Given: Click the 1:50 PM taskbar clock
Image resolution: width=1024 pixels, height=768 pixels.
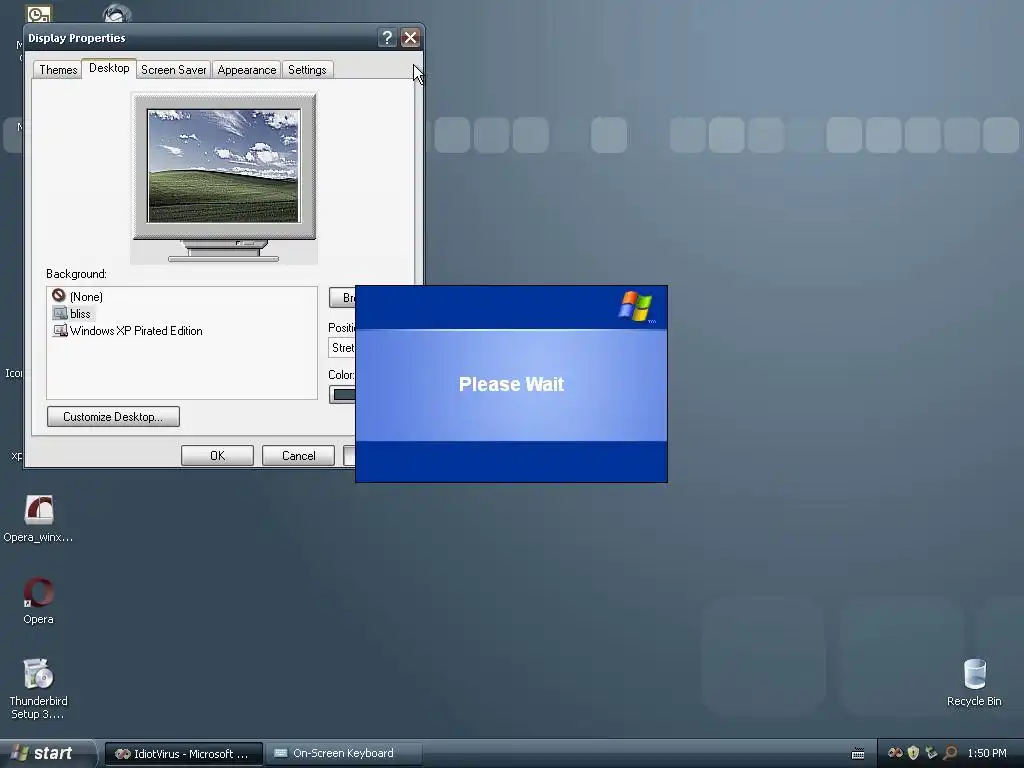Looking at the screenshot, I should pos(987,753).
